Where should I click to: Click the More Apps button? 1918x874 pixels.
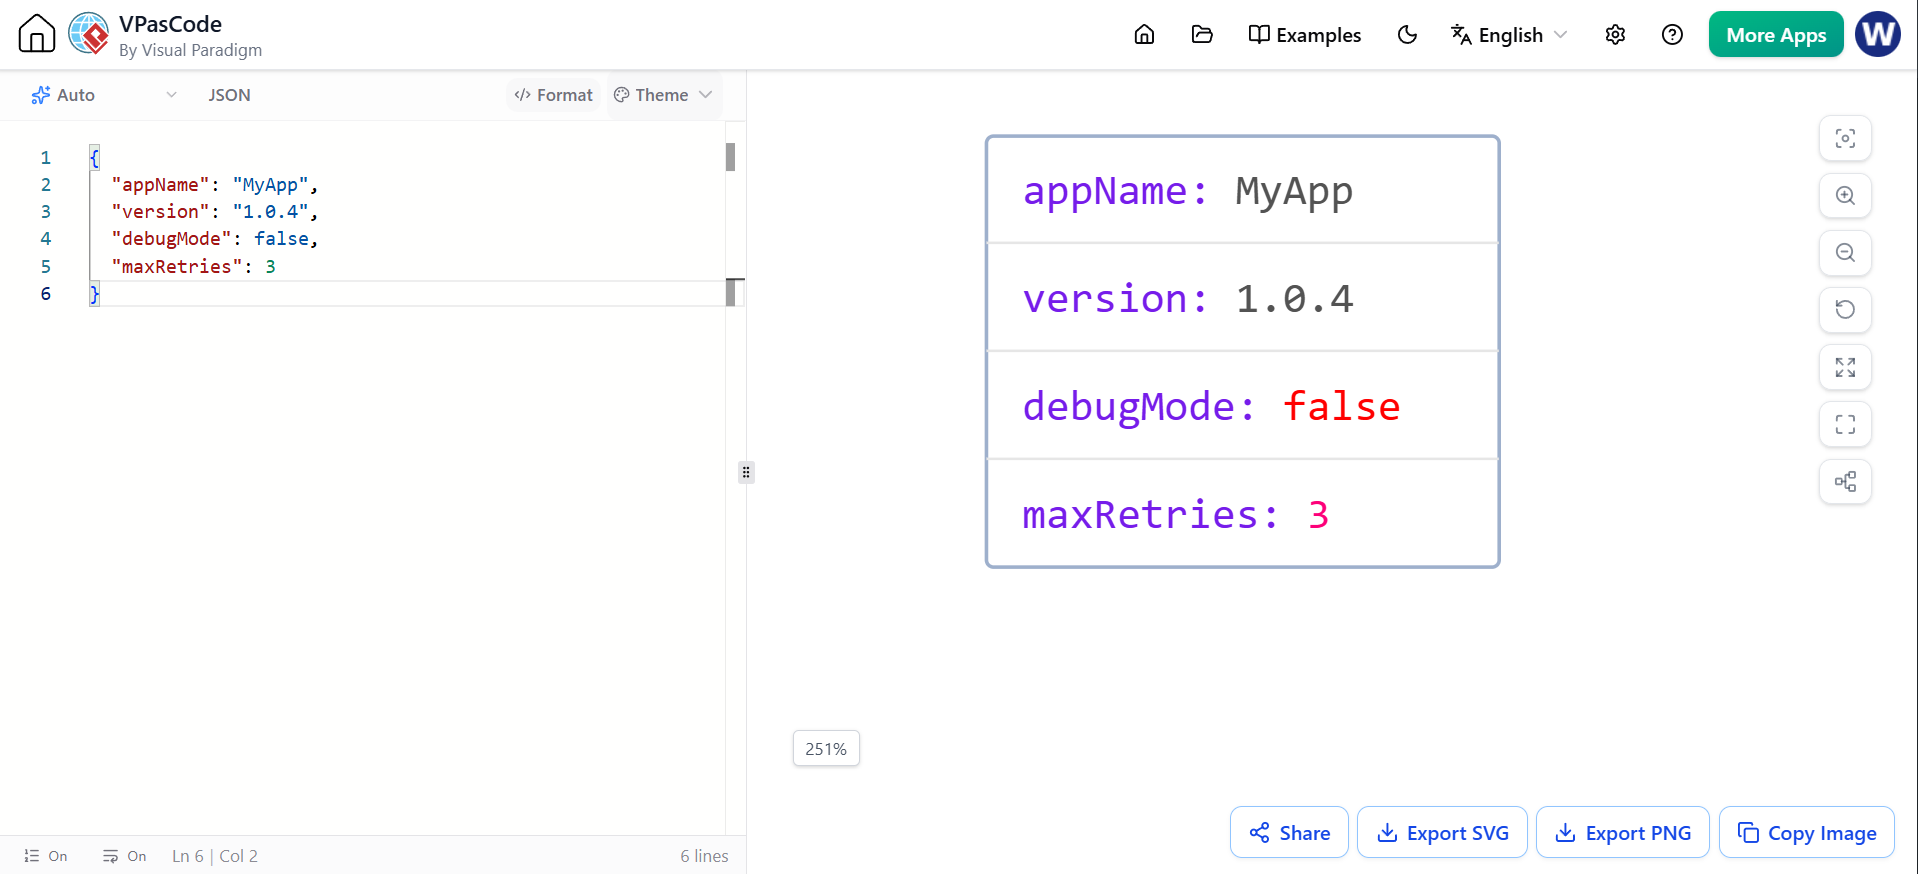pyautogui.click(x=1776, y=35)
